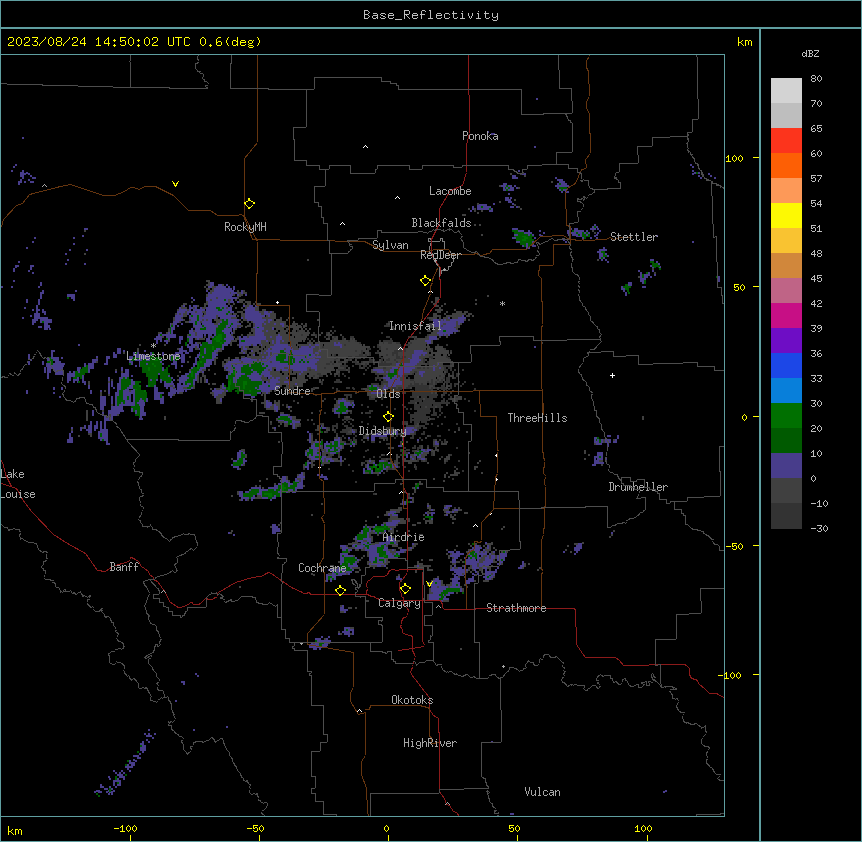Click the Okotoks label
This screenshot has width=862, height=842.
tap(412, 700)
